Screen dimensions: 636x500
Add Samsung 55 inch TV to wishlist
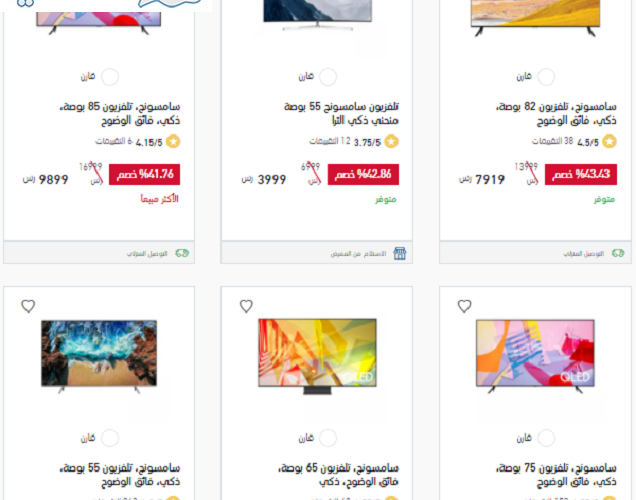[x=28, y=306]
